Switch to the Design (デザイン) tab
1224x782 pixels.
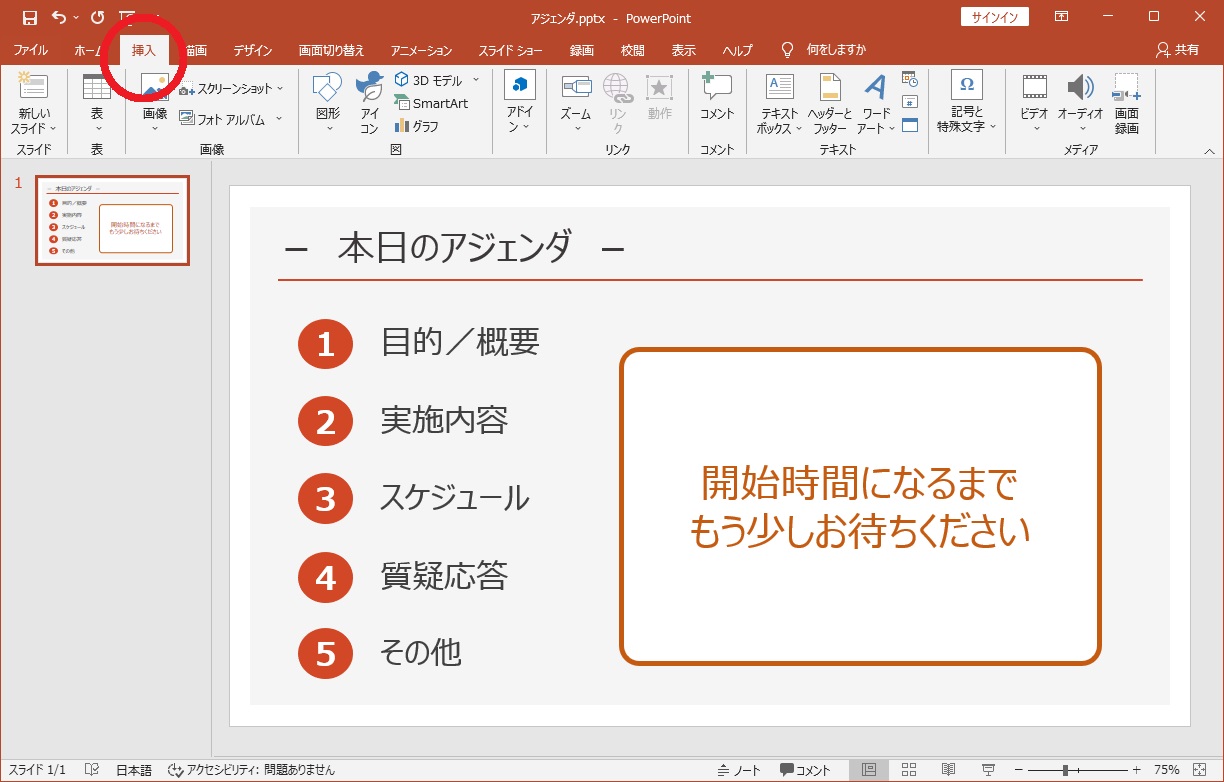[x=253, y=50]
